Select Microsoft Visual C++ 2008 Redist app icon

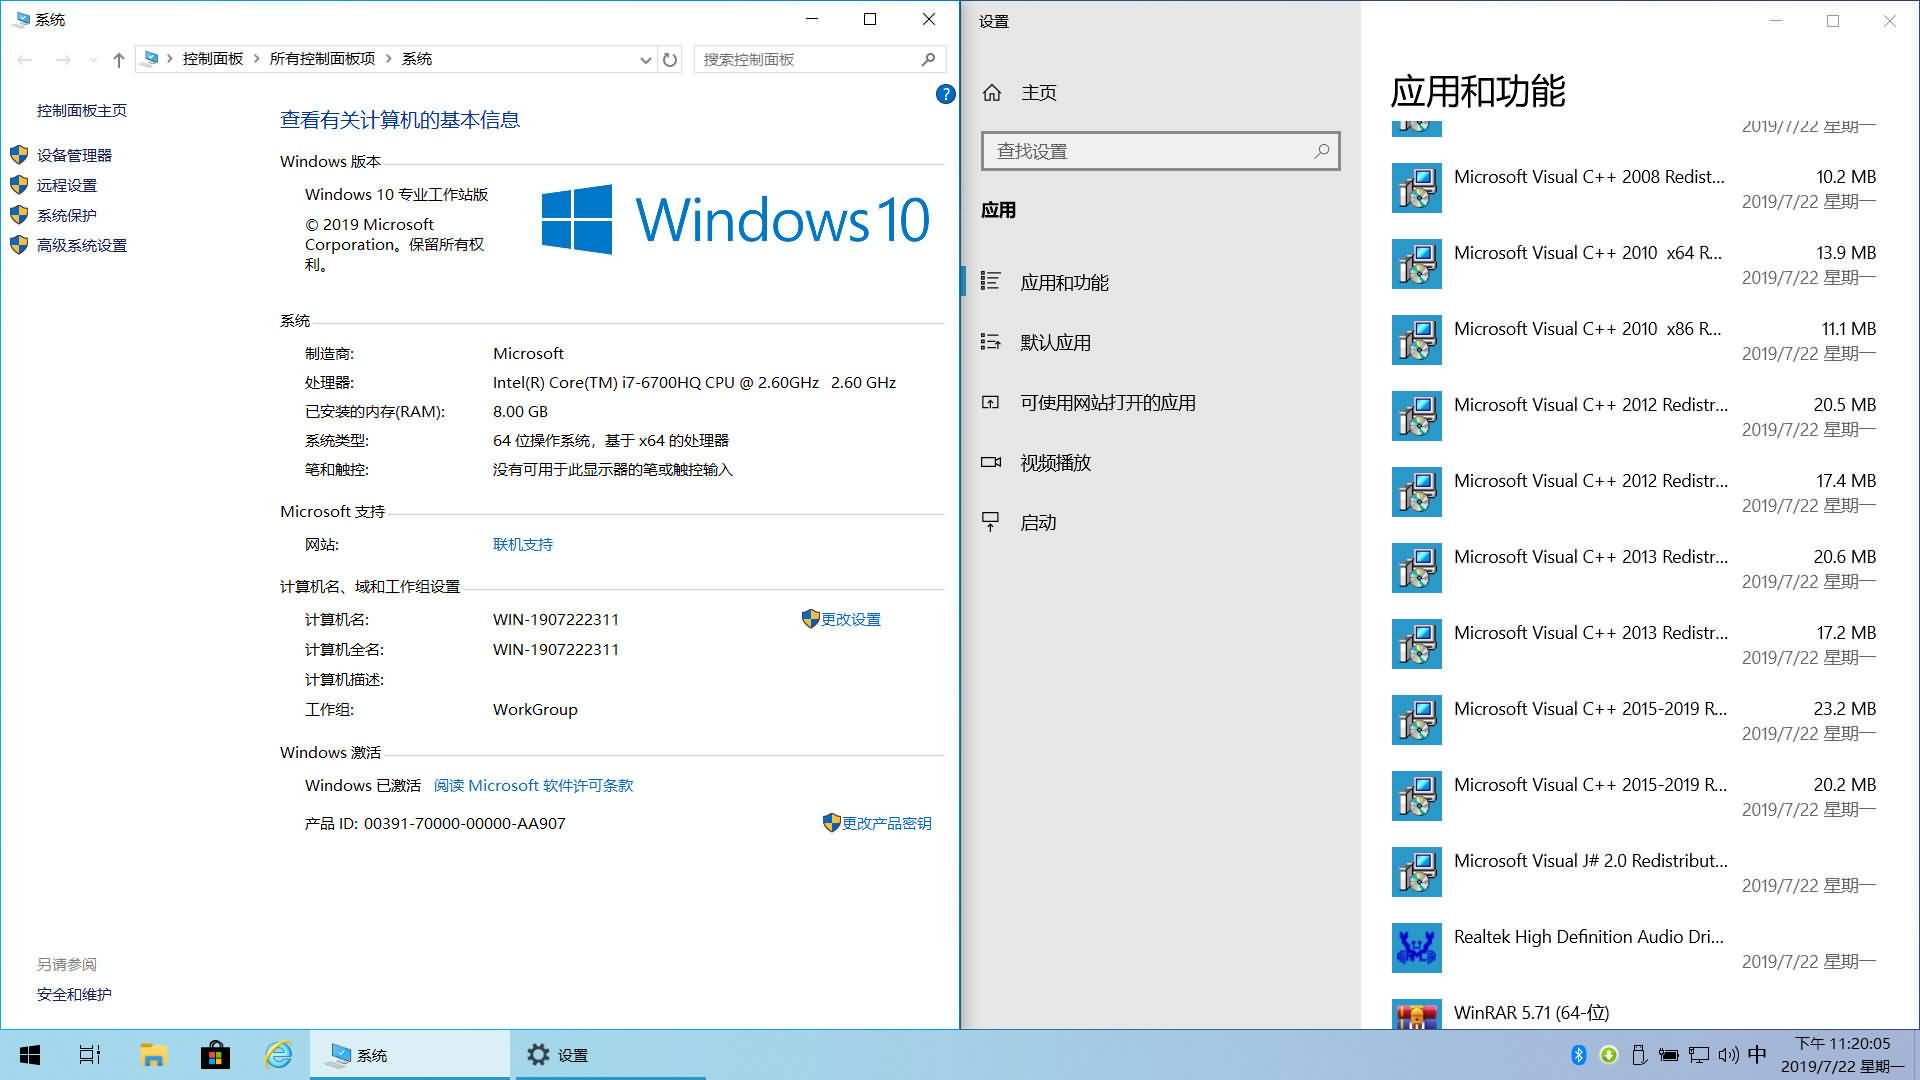coord(1417,188)
